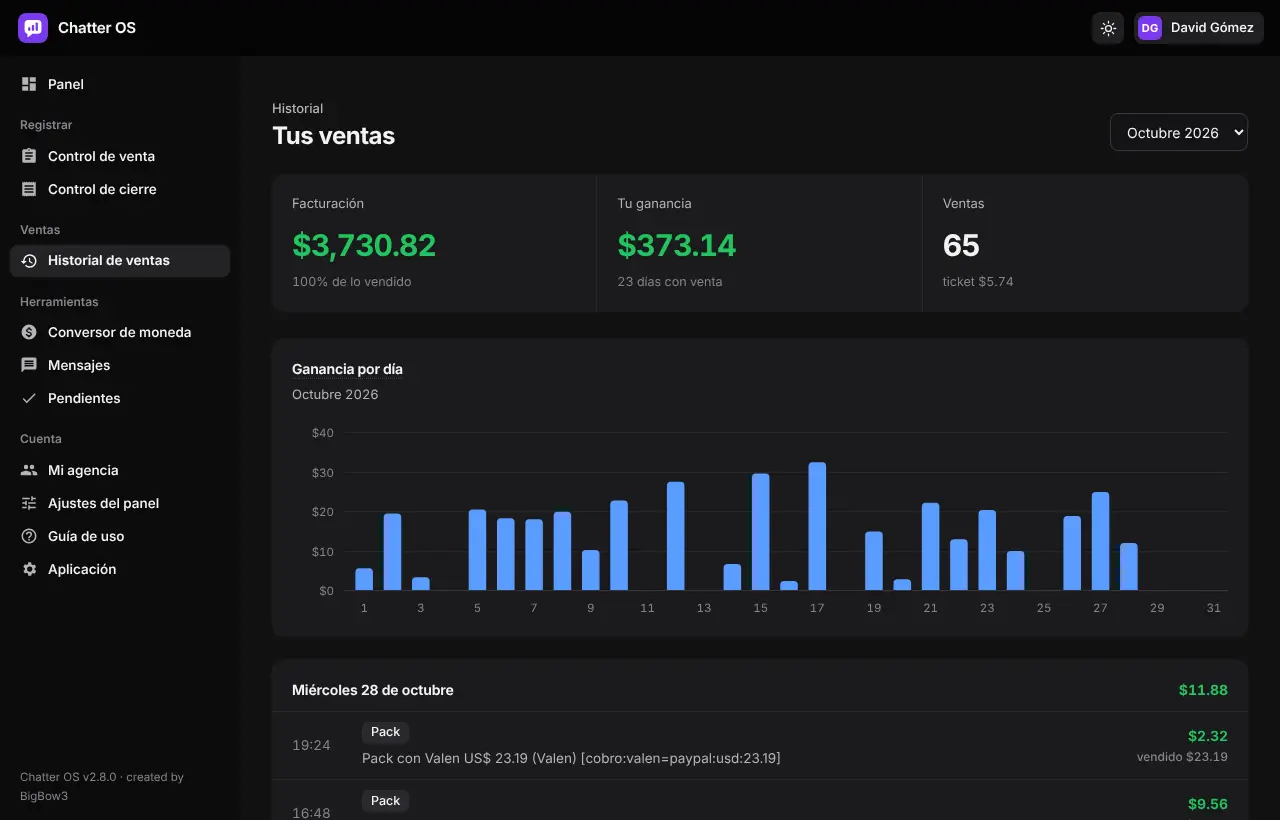Click the Mi agencia people icon

pyautogui.click(x=29, y=470)
